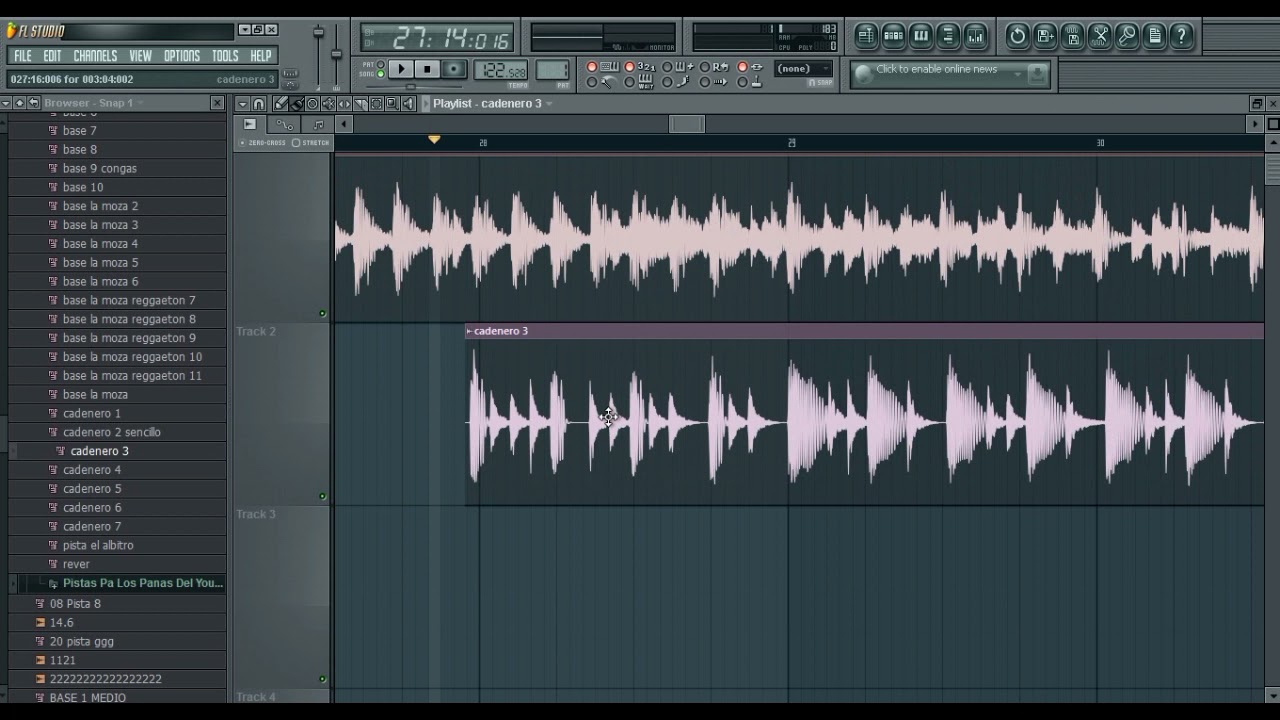Show the project Browser icon
Image resolution: width=1280 pixels, height=720 pixels.
click(948, 36)
